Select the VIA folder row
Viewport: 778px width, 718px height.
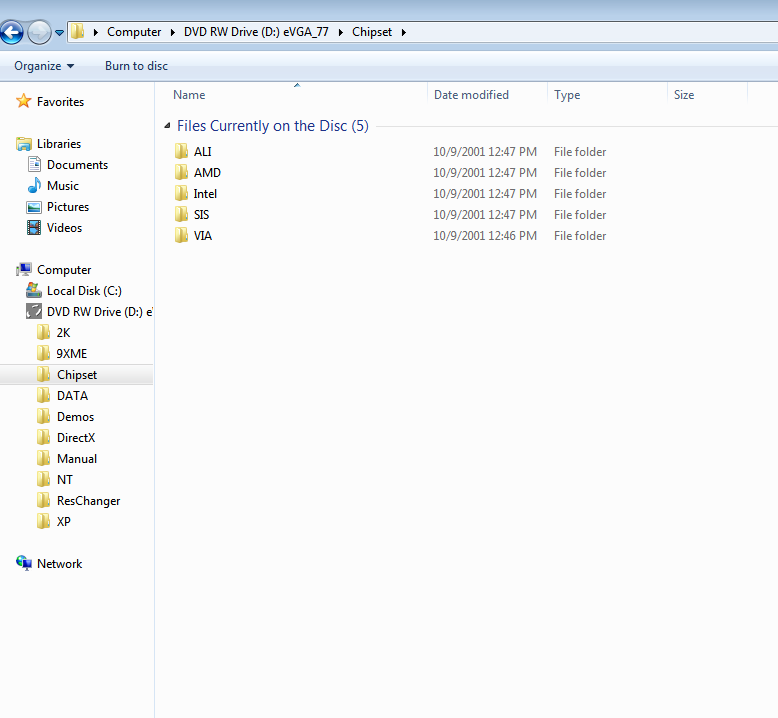coord(203,236)
